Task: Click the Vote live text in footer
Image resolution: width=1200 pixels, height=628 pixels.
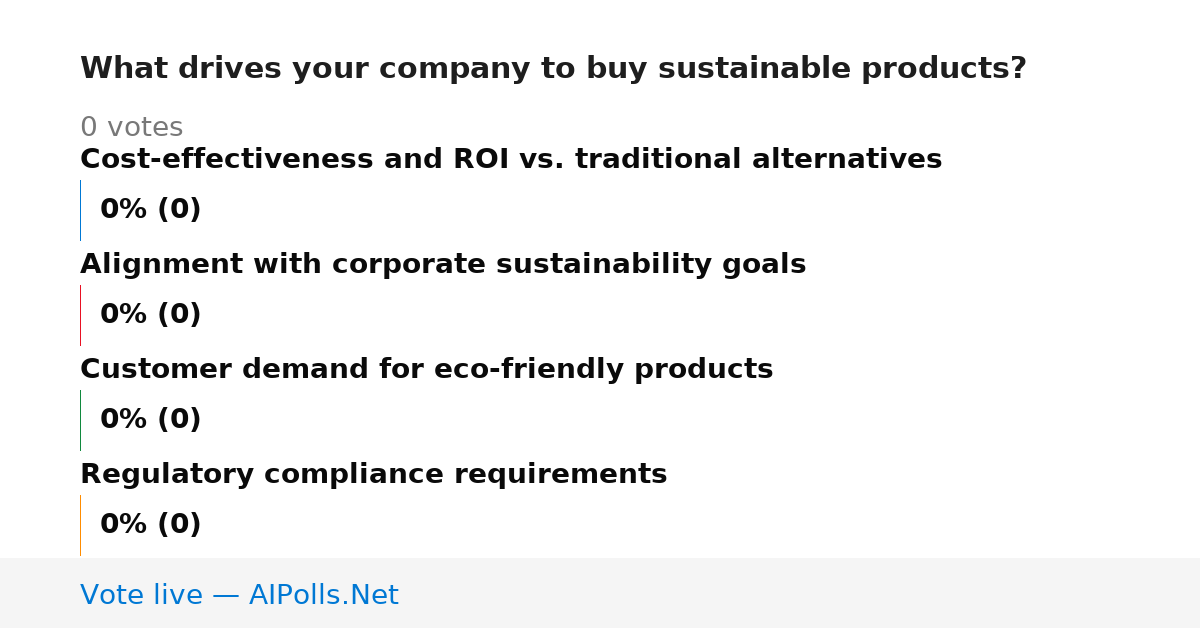Action: [x=141, y=596]
